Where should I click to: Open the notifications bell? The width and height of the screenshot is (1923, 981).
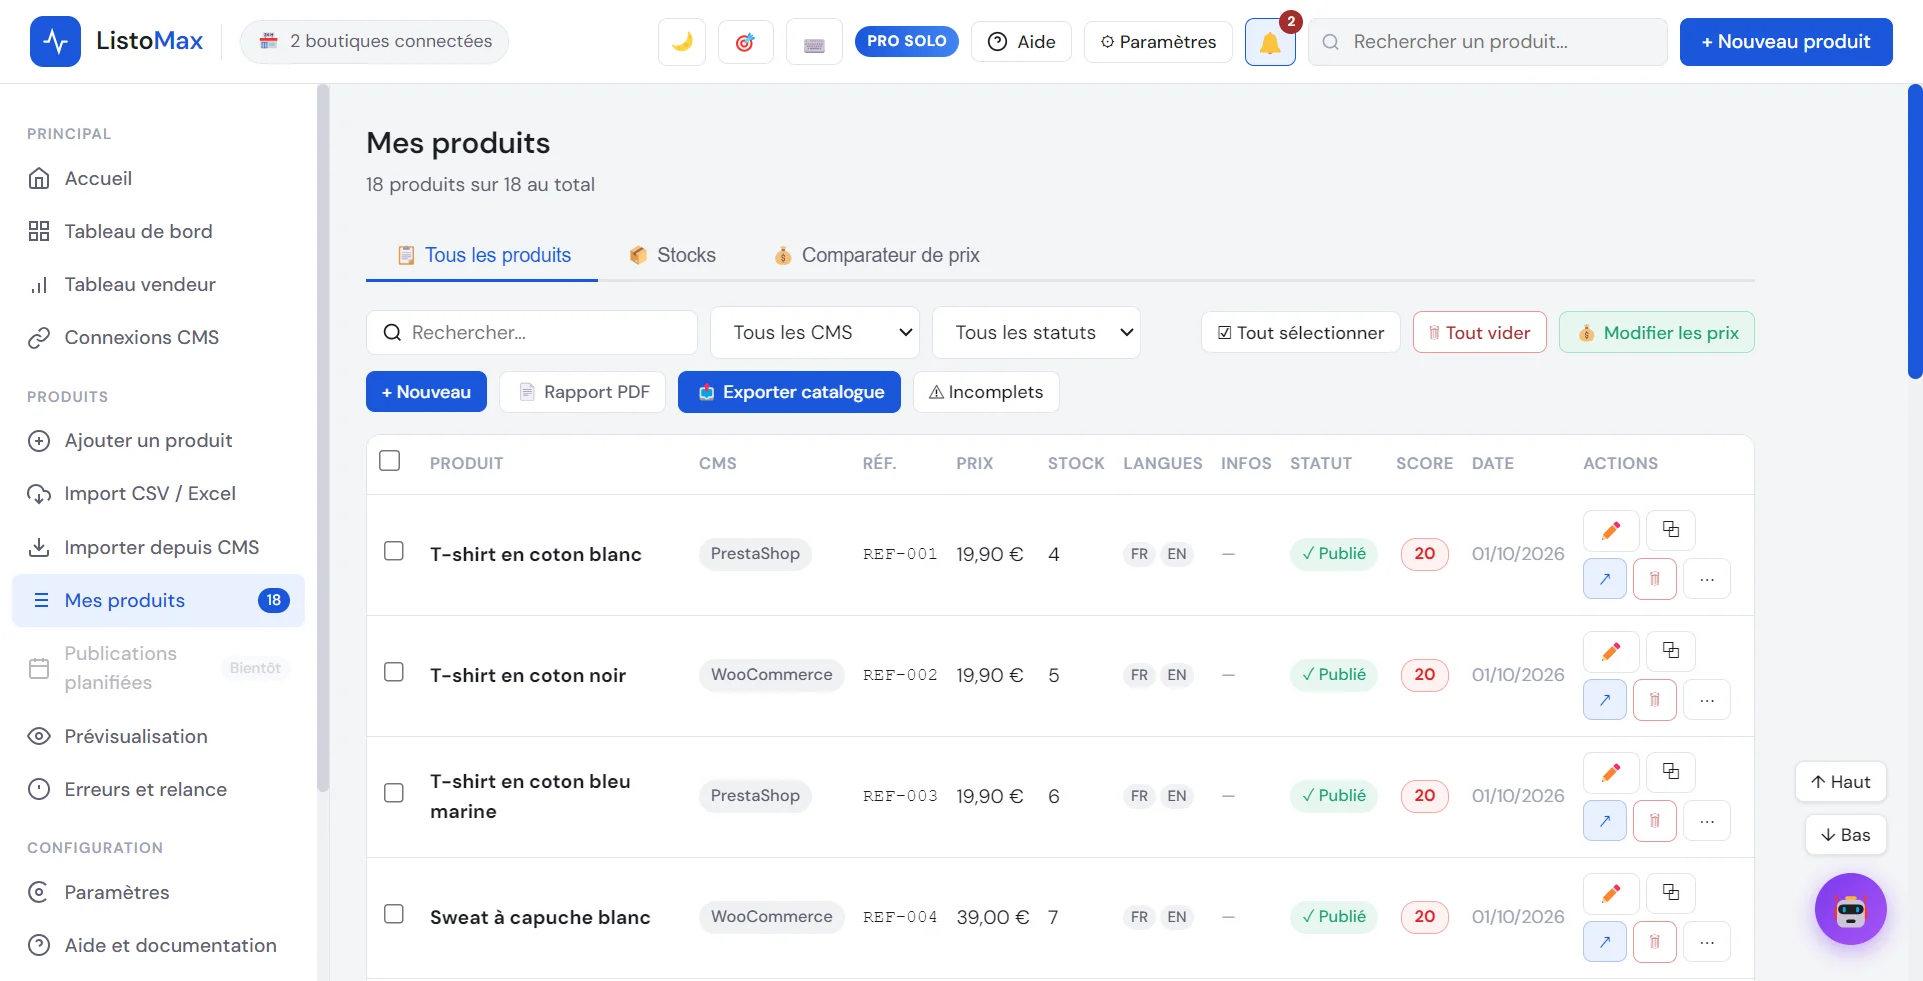click(x=1270, y=42)
